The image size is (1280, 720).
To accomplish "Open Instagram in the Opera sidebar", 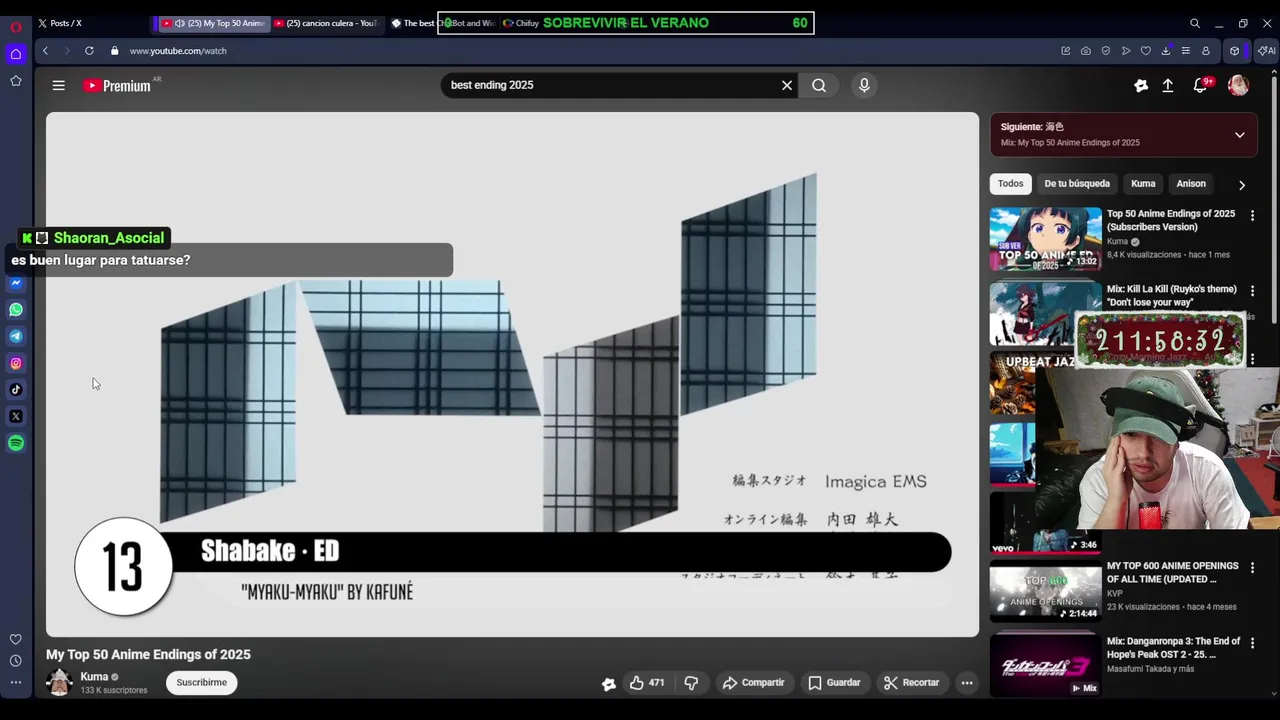I will (x=16, y=363).
